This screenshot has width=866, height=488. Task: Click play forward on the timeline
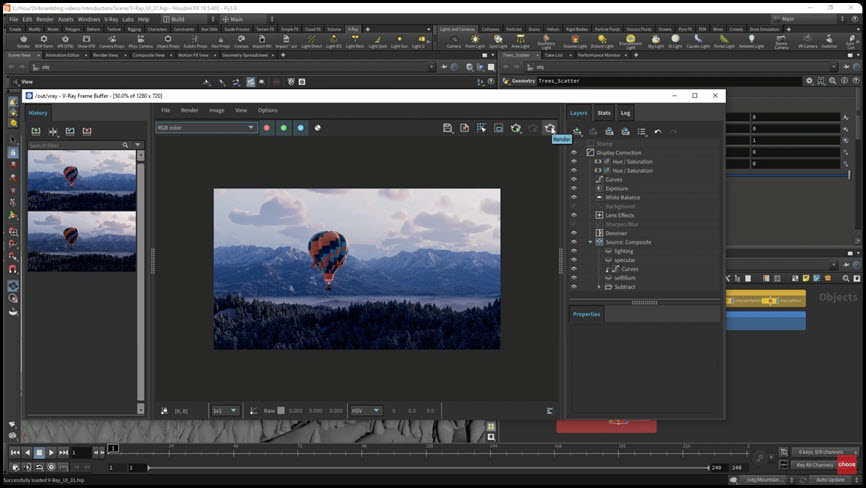(51, 453)
